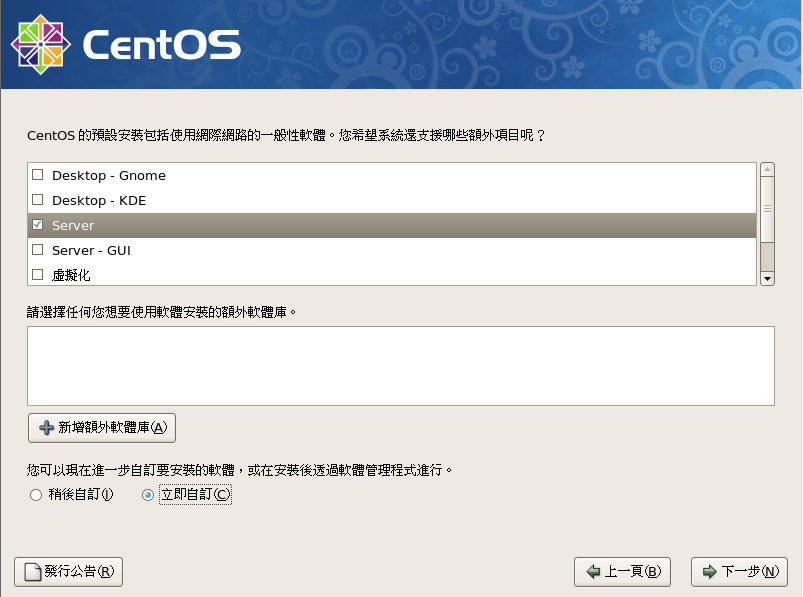Proceed with 下一步 button
This screenshot has width=803, height=597.
tap(739, 571)
